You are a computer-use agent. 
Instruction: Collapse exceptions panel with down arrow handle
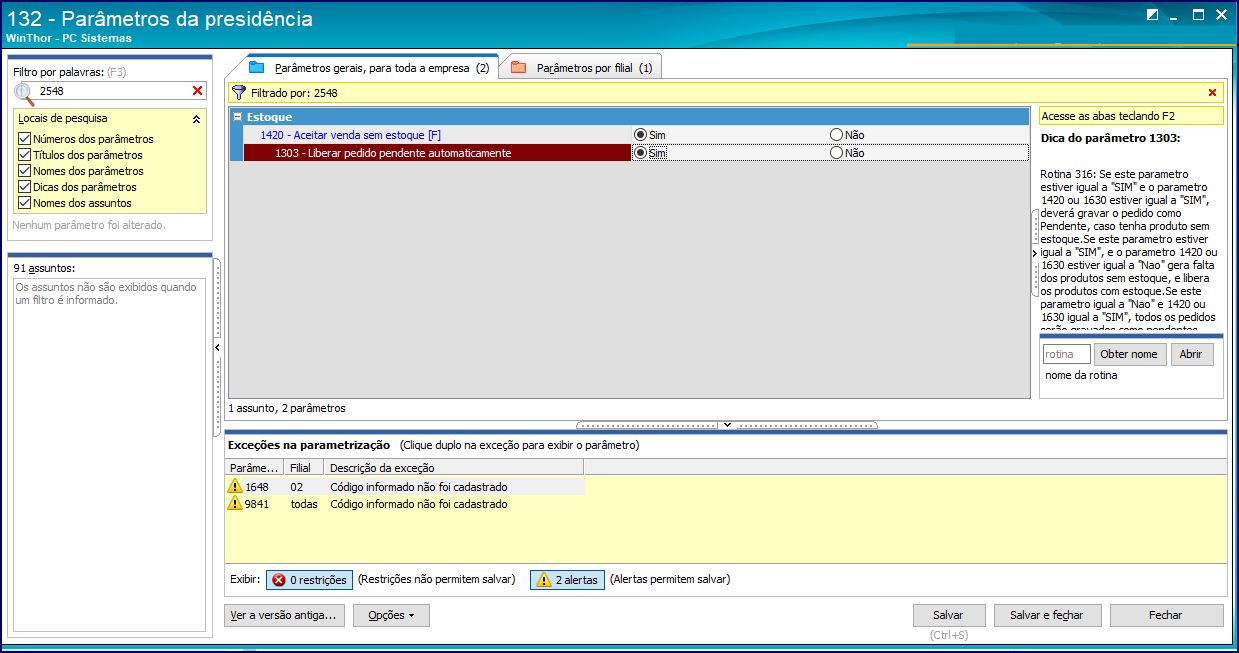pyautogui.click(x=727, y=425)
